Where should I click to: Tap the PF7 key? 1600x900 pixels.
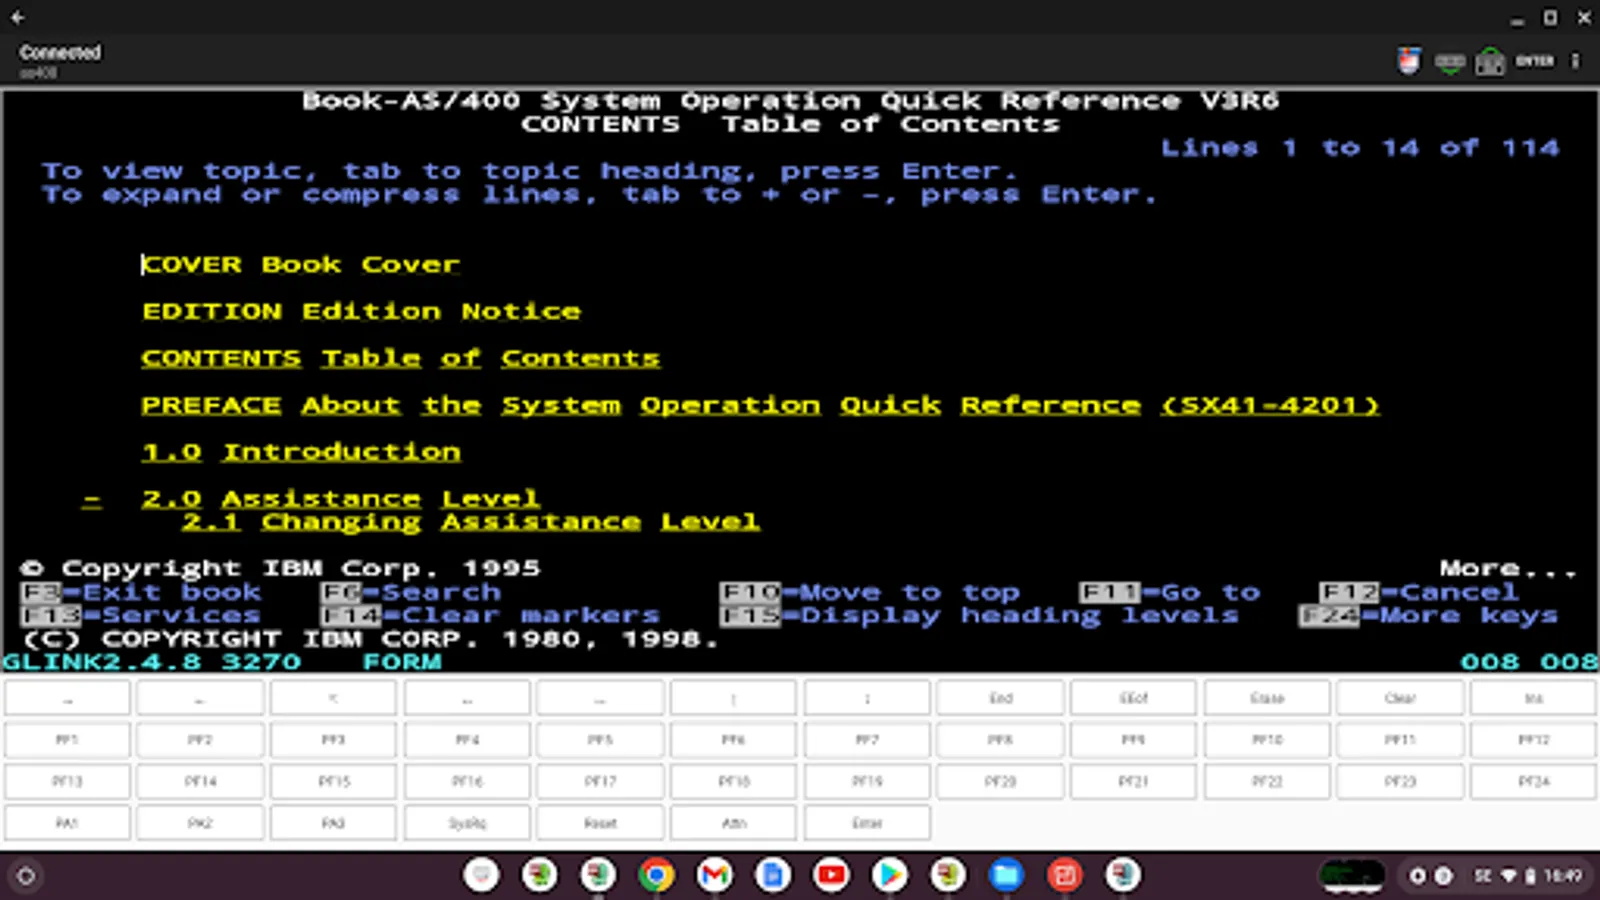pos(867,740)
